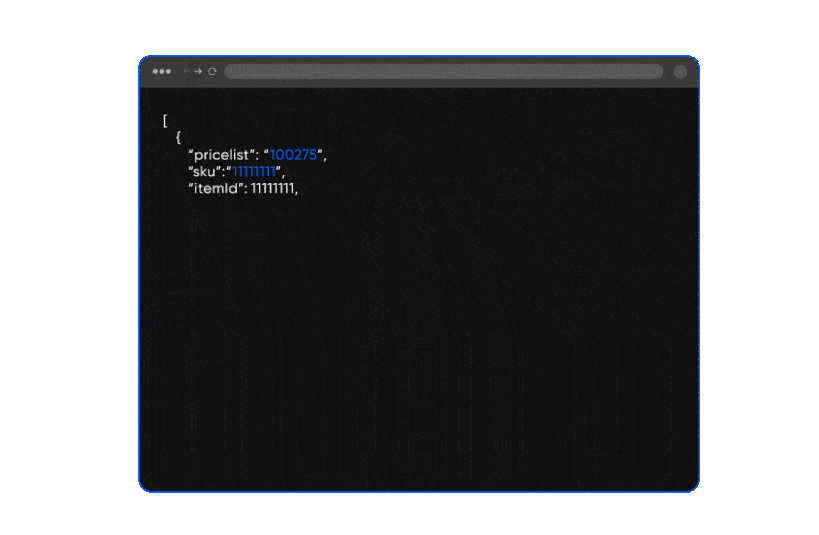819x535 pixels.
Task: Click the blue value 100275
Action: click(x=293, y=155)
